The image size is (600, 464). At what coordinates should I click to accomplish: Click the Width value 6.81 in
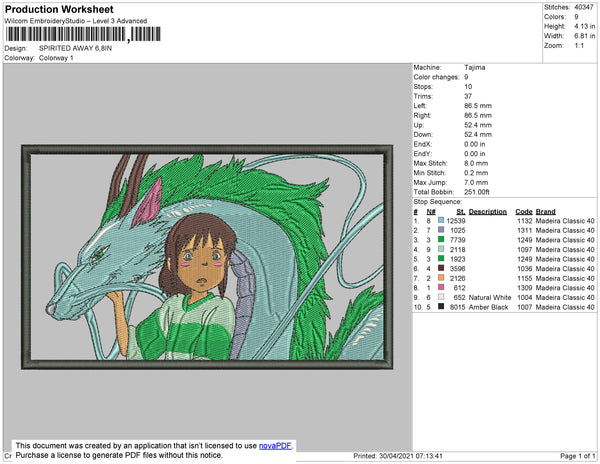pos(585,36)
